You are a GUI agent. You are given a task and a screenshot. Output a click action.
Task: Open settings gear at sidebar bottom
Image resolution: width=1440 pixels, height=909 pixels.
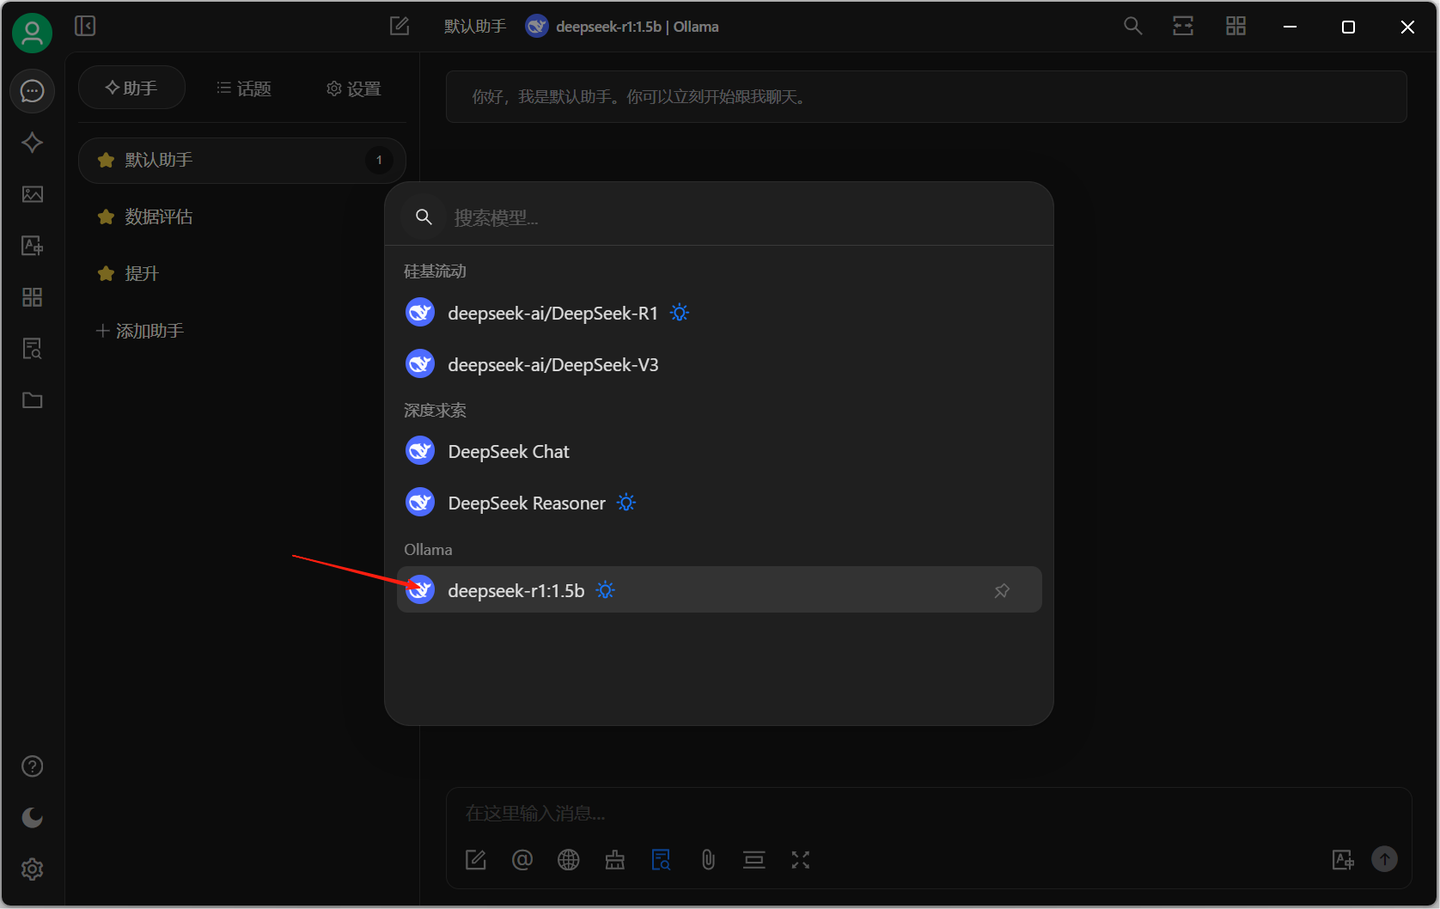tap(32, 869)
